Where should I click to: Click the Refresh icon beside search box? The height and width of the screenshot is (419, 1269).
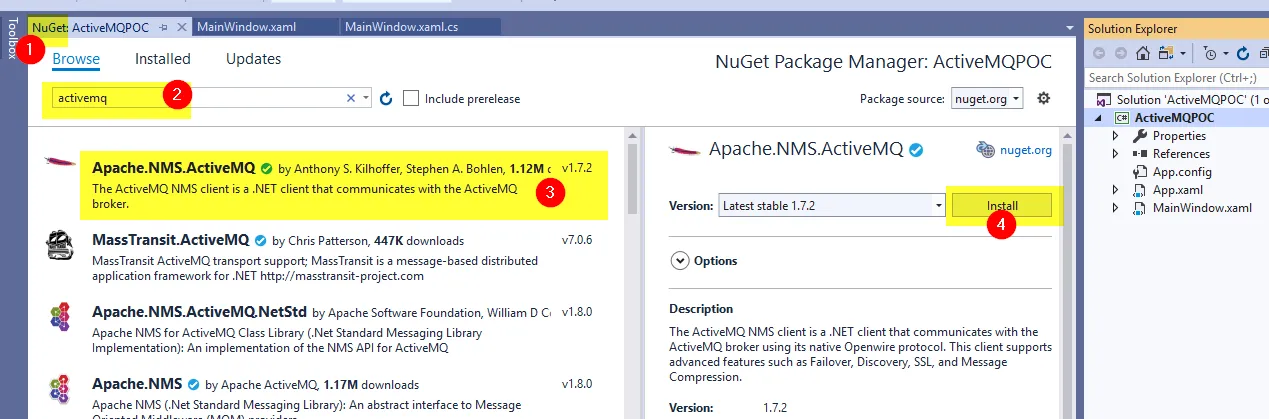pyautogui.click(x=386, y=98)
